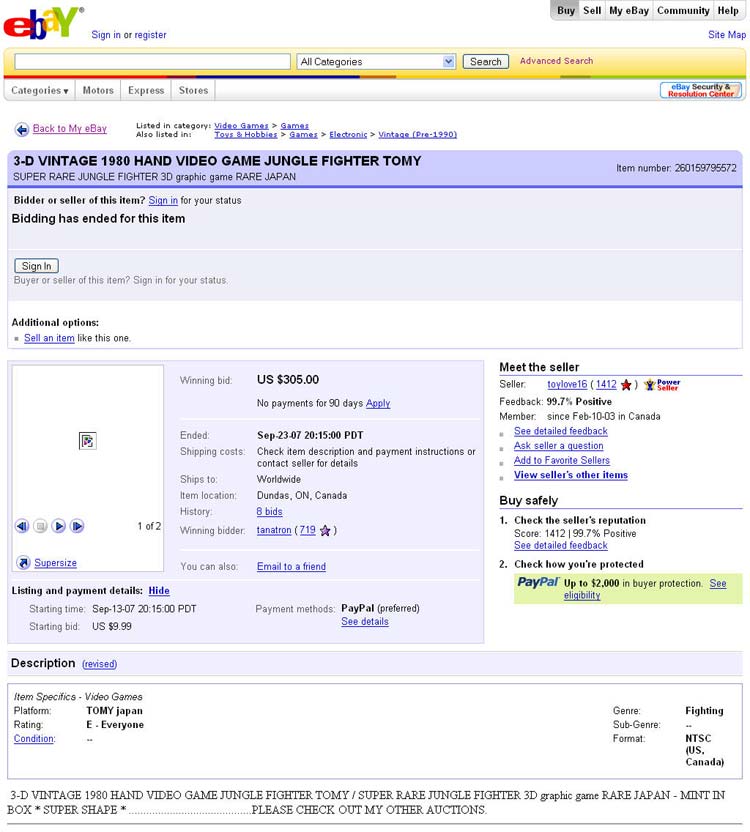This screenshot has height=832, width=750.
Task: Click See detailed feedback under Buy safely
Action: coord(561,545)
